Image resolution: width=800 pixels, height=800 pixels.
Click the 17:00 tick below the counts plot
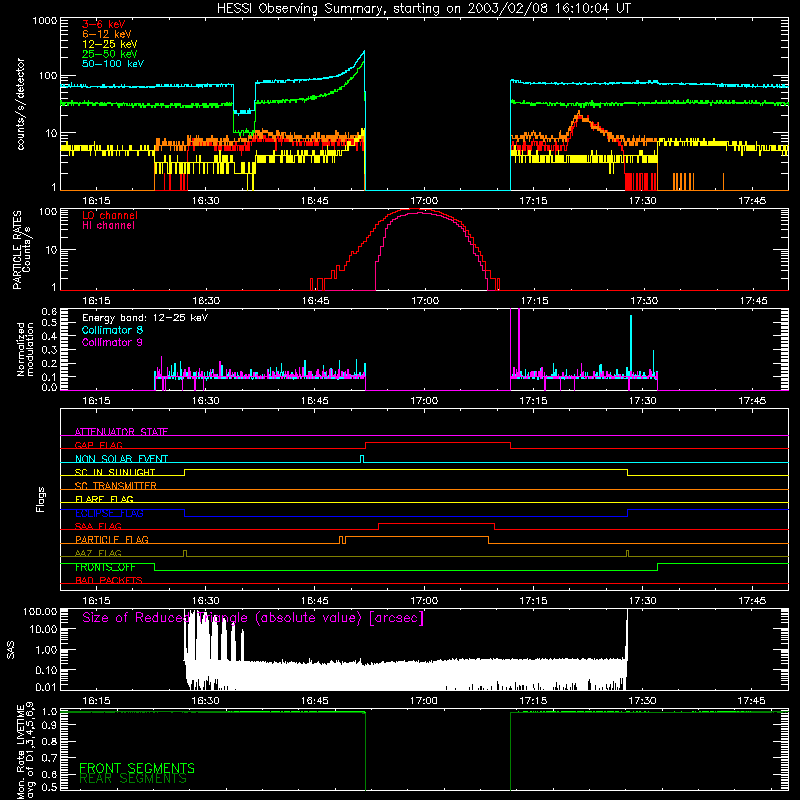point(423,201)
